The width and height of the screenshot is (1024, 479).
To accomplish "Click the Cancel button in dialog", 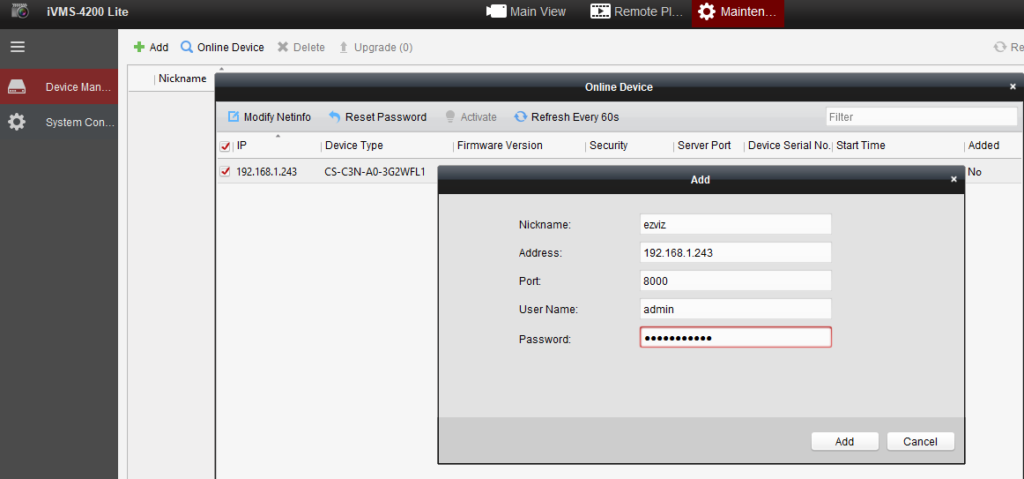I will (920, 441).
